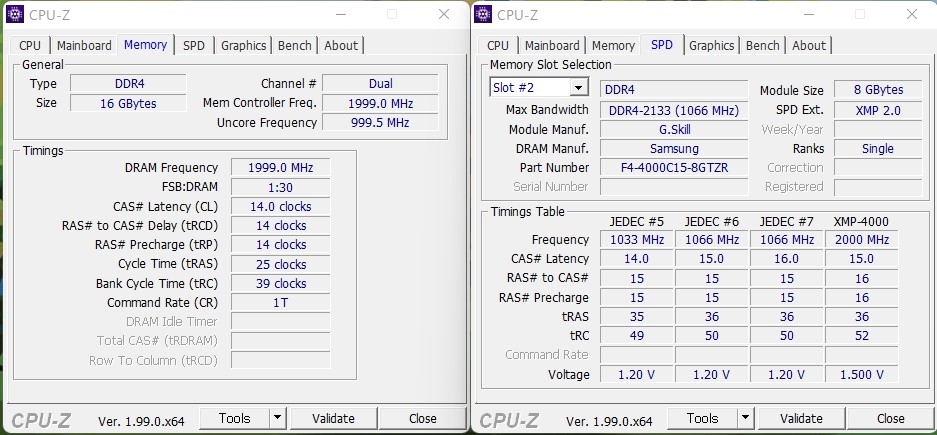Click Tools button in right window

click(702, 418)
